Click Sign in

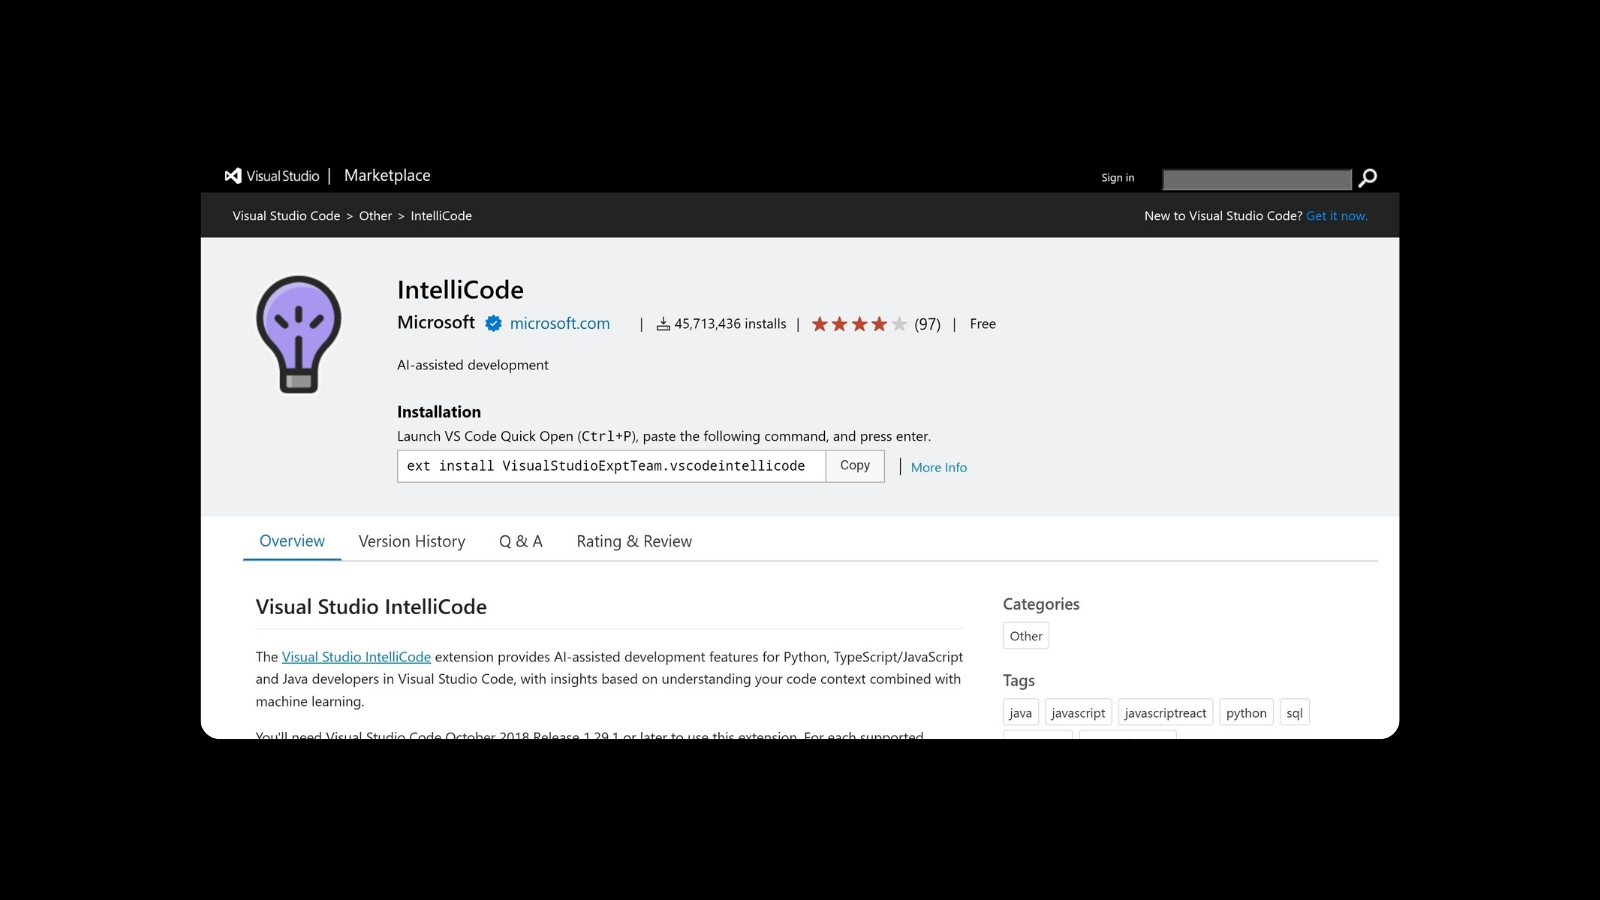tap(1118, 178)
